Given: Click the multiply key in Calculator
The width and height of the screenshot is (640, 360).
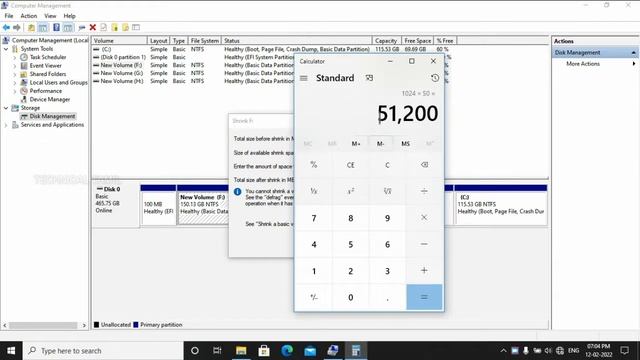Looking at the screenshot, I should (x=424, y=218).
